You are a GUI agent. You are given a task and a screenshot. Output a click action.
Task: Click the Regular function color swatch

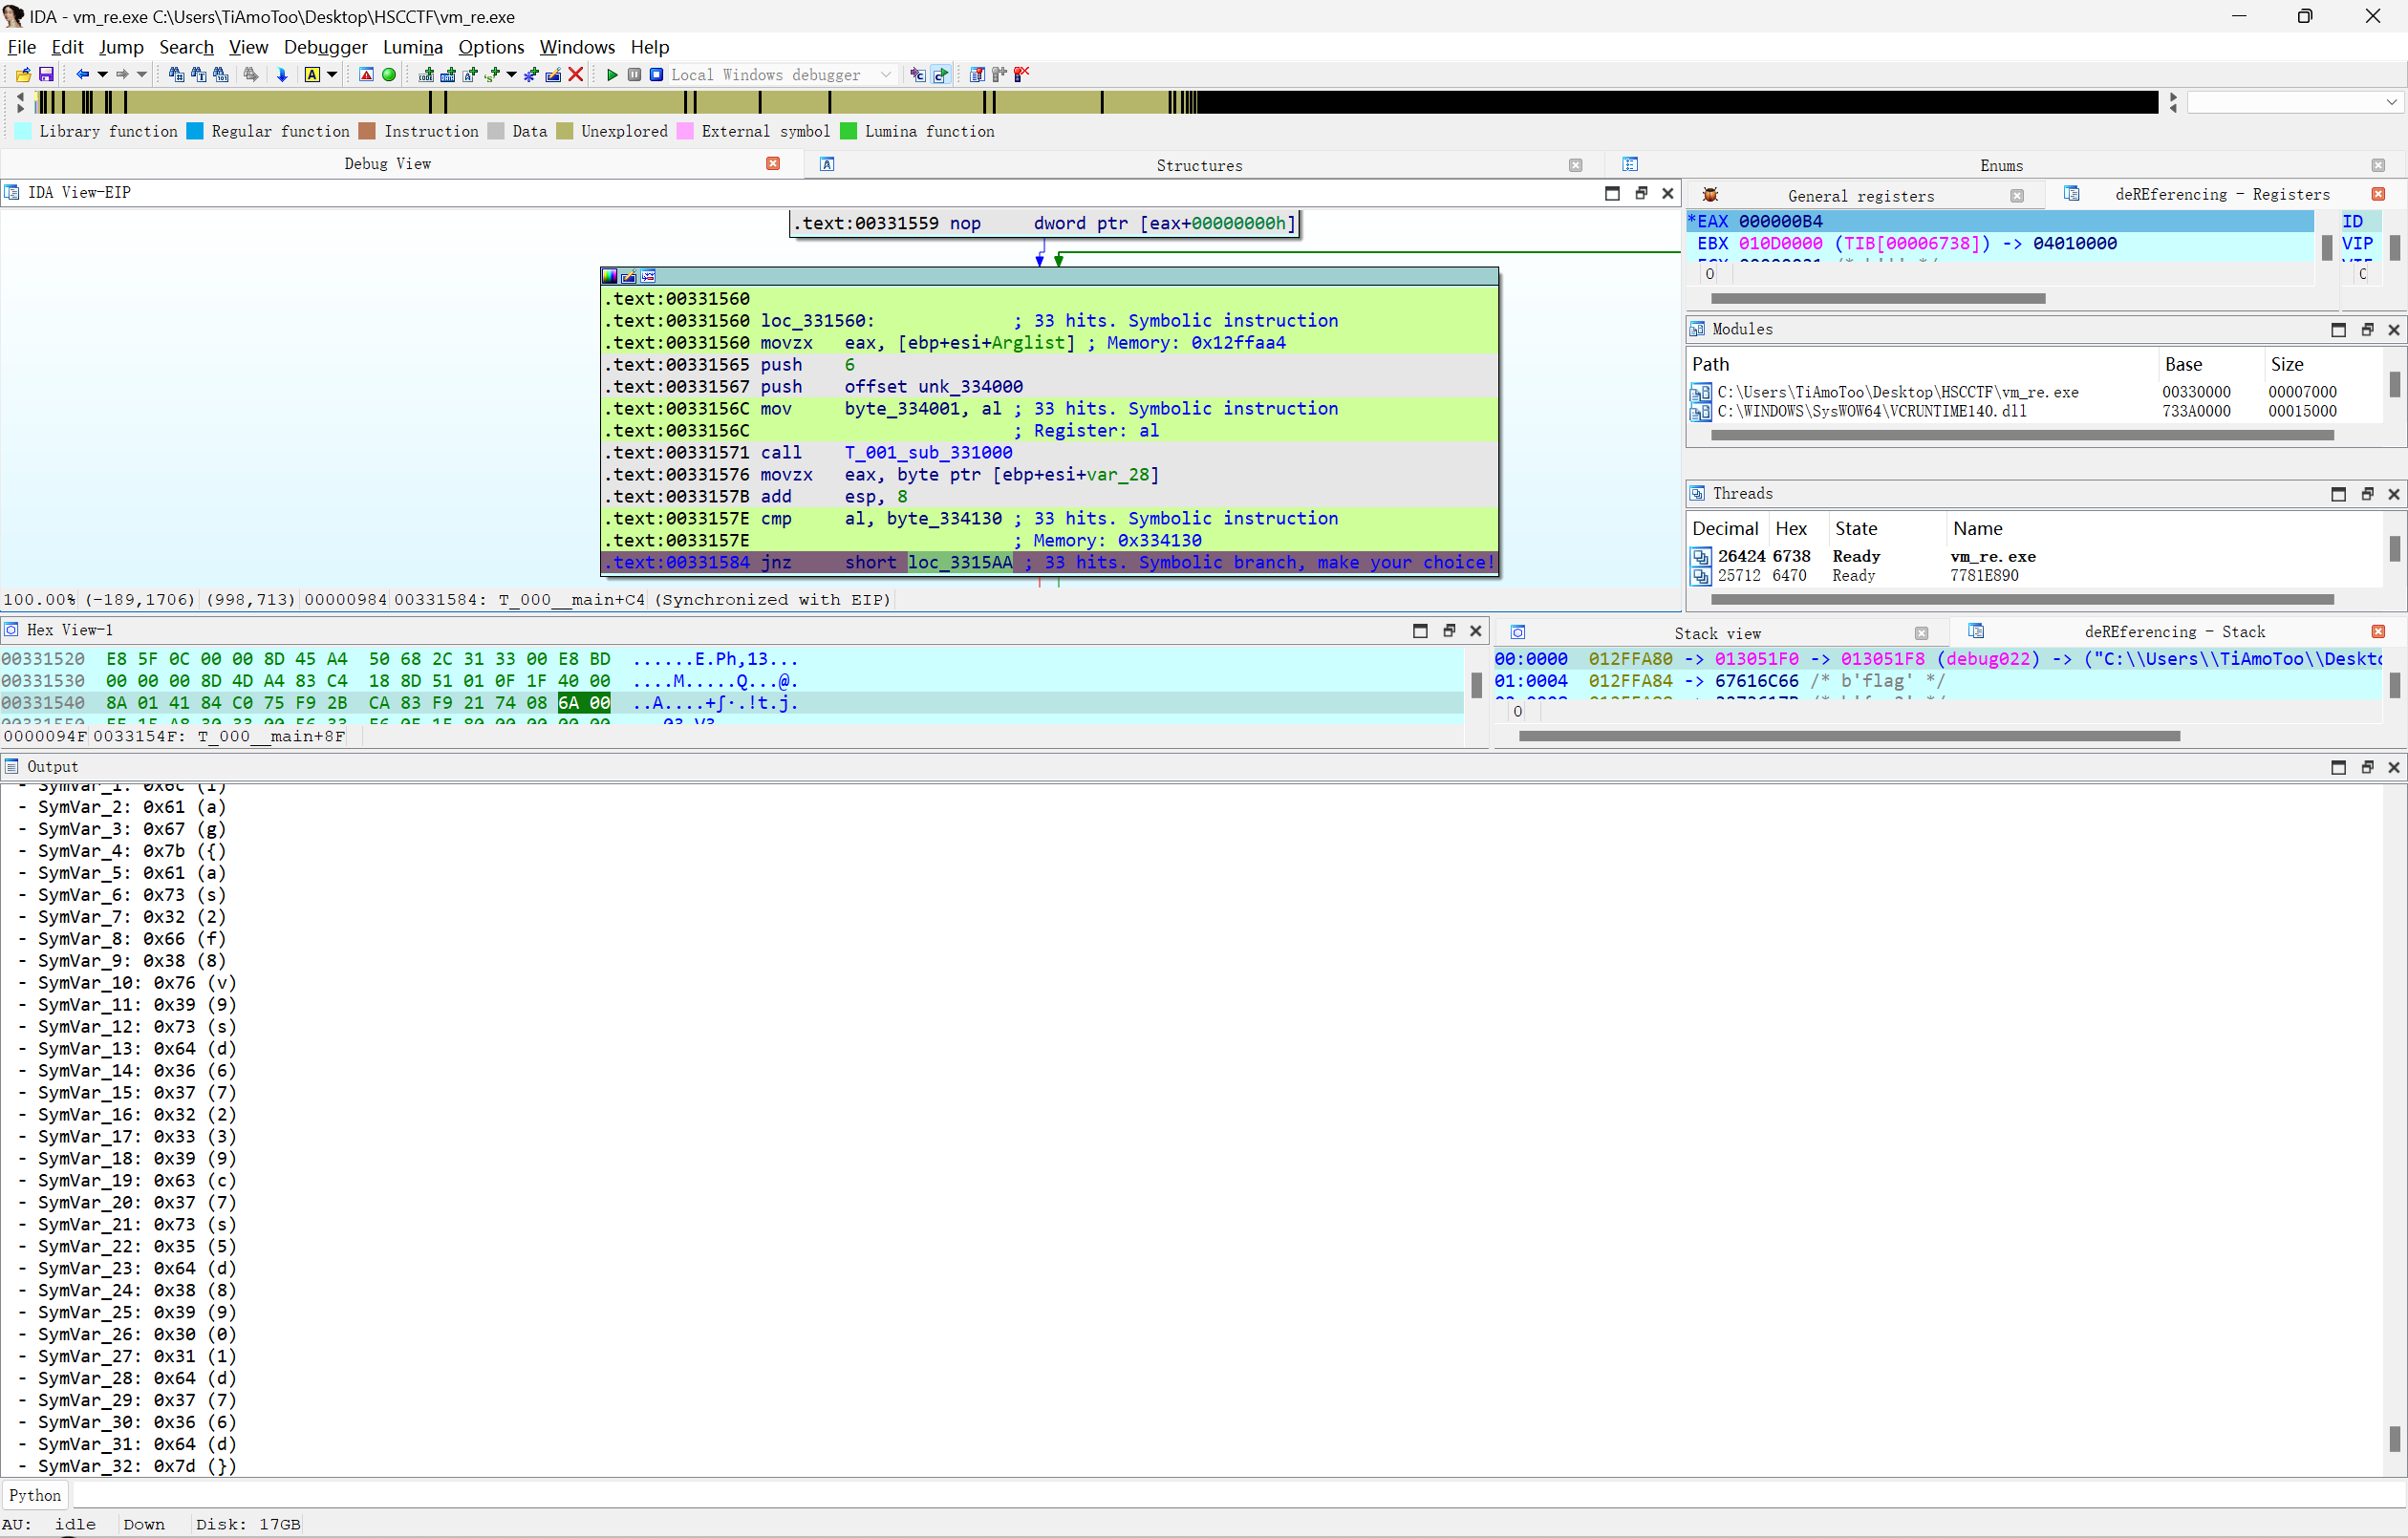point(195,131)
